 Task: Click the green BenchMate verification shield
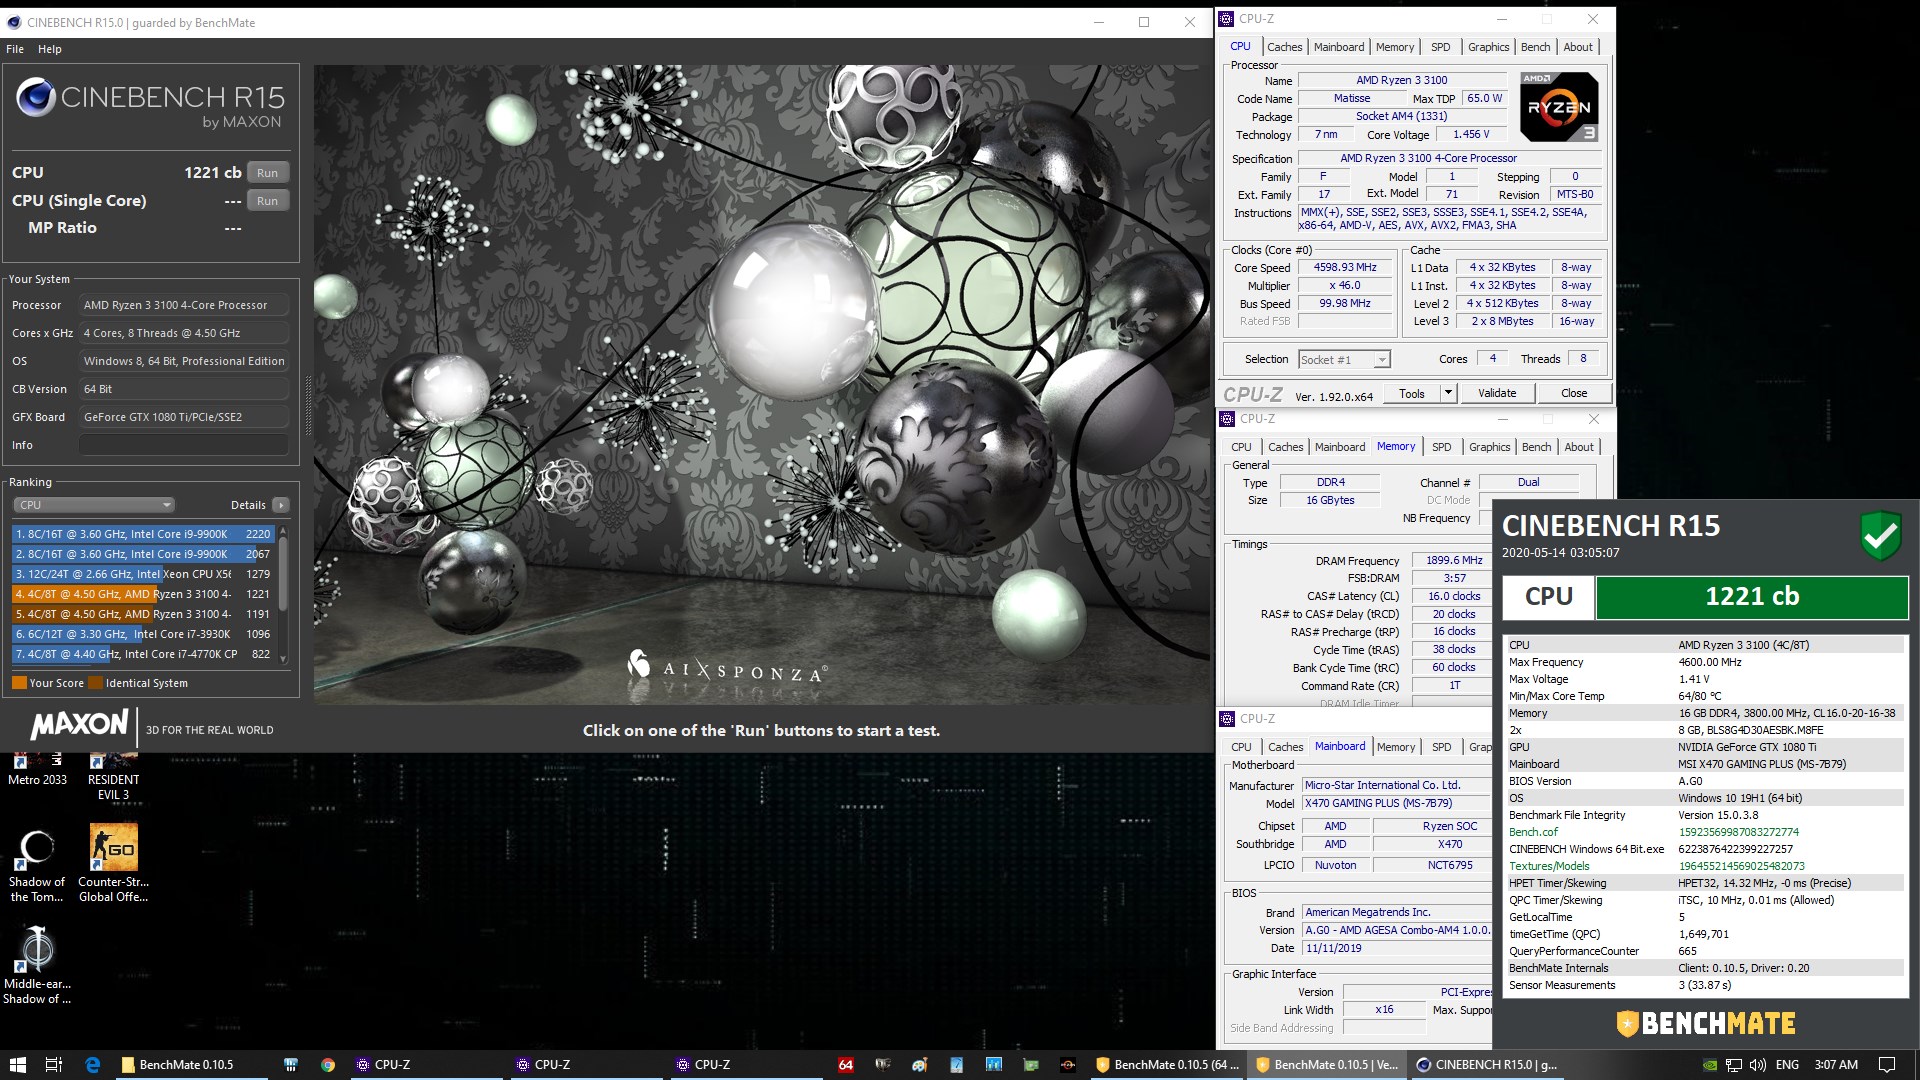tap(1880, 536)
